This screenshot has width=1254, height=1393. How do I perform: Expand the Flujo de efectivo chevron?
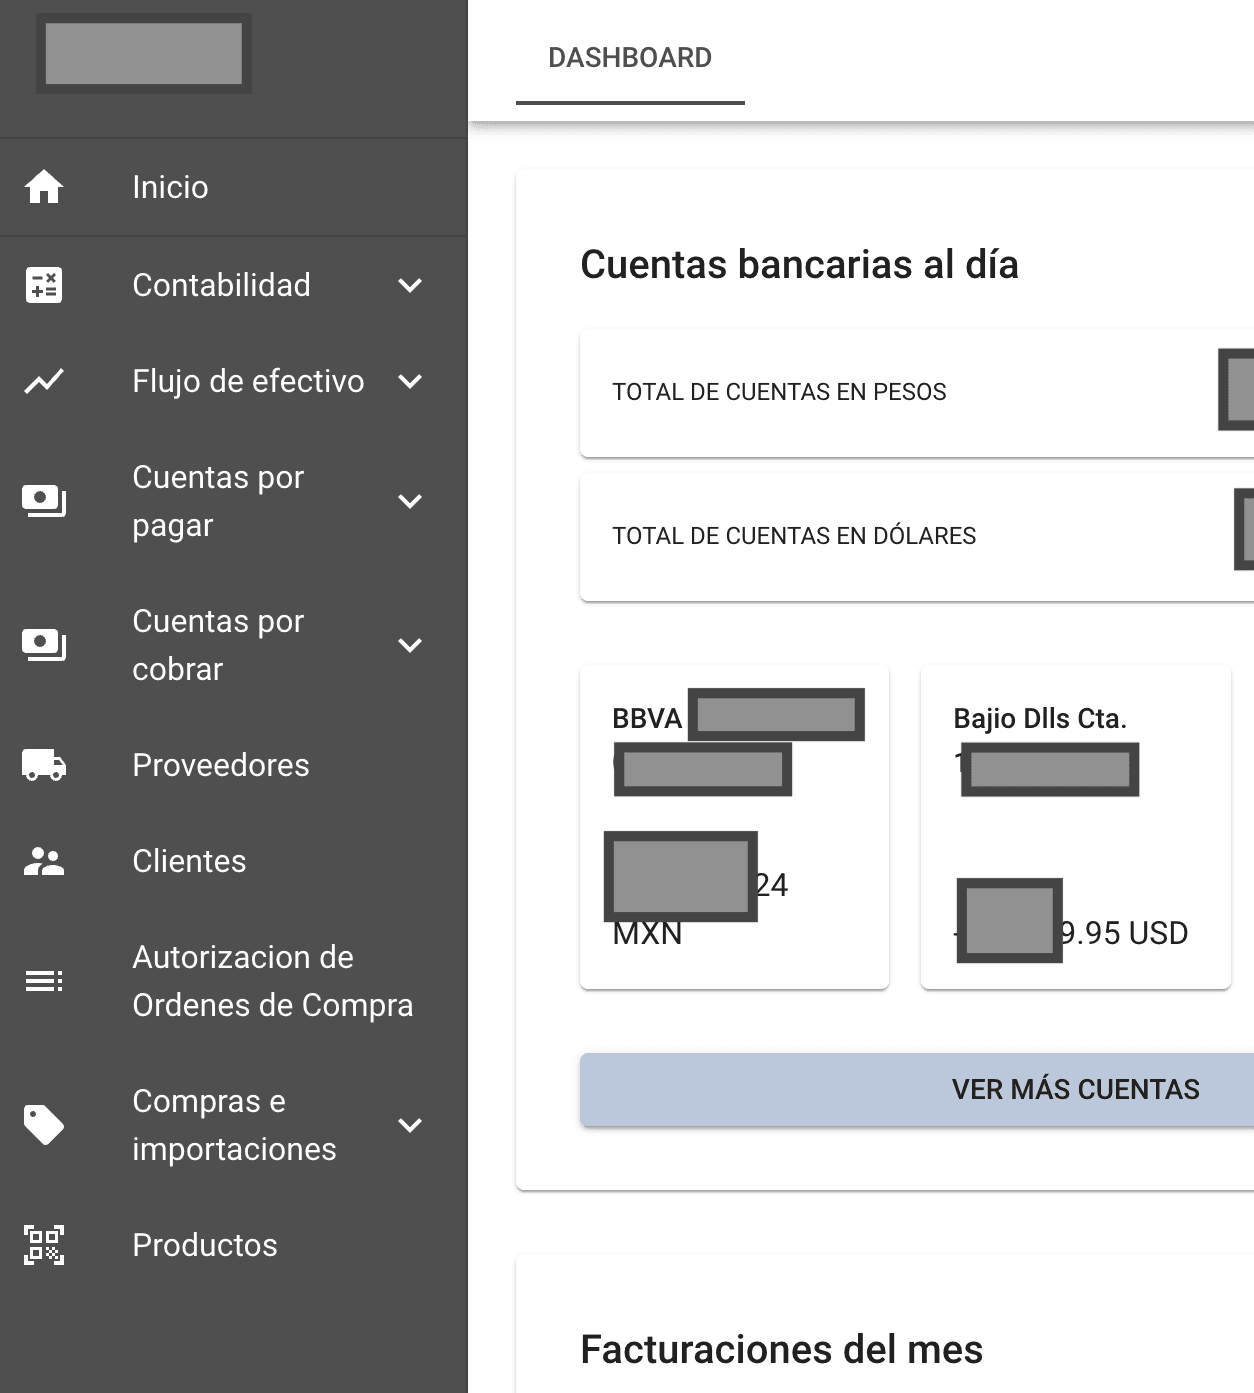410,381
